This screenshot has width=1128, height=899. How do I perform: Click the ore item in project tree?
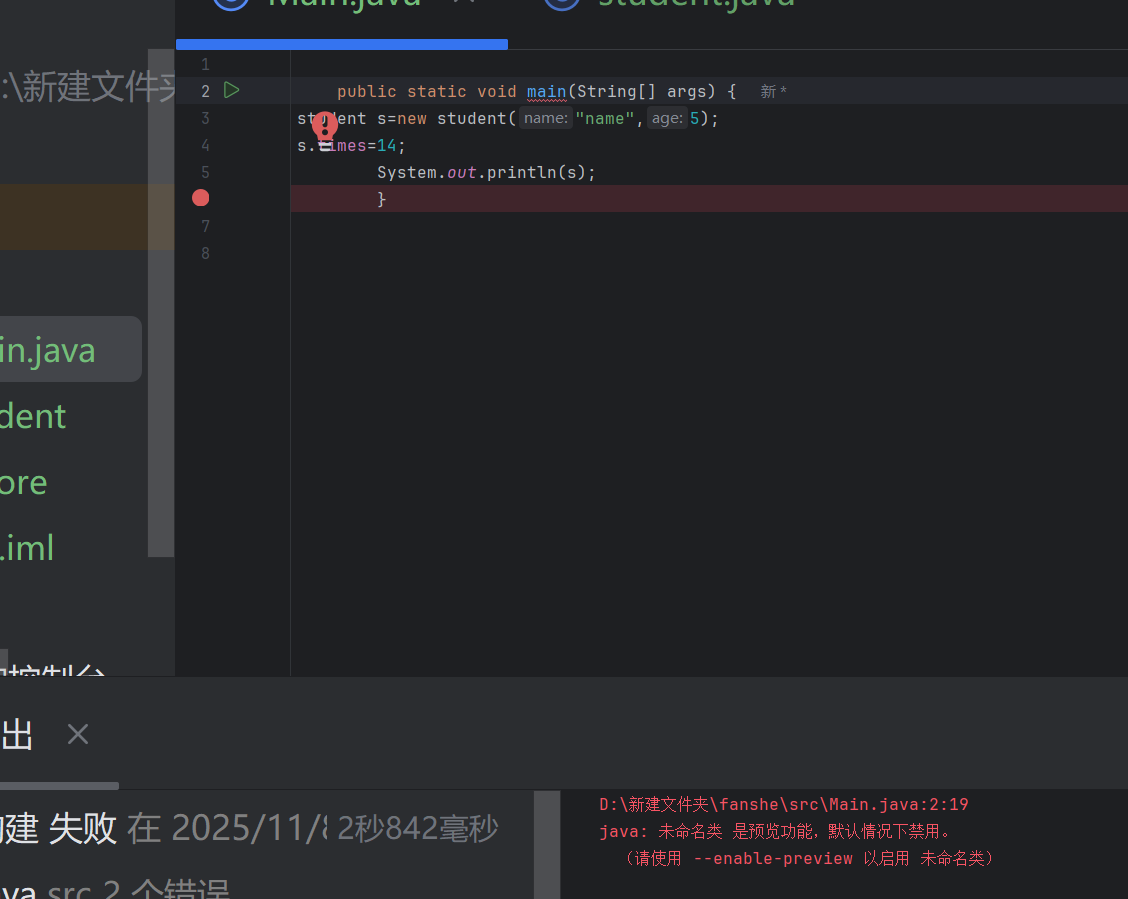tap(23, 482)
